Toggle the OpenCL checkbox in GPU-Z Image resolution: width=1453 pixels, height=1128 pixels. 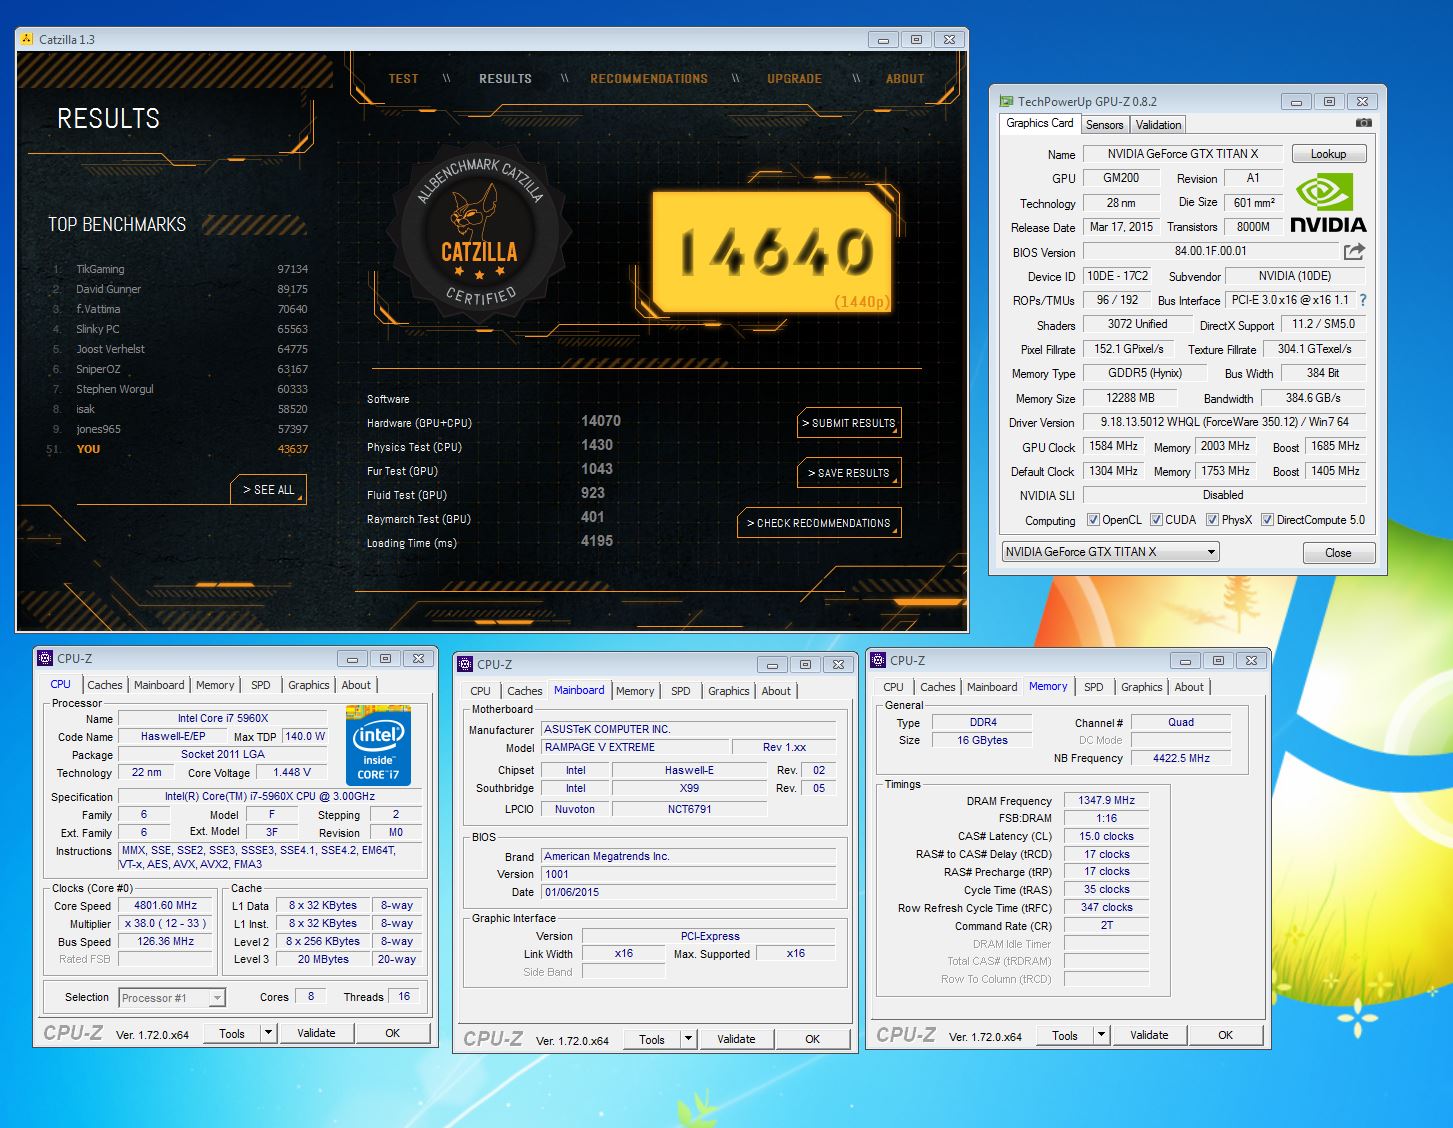1093,520
